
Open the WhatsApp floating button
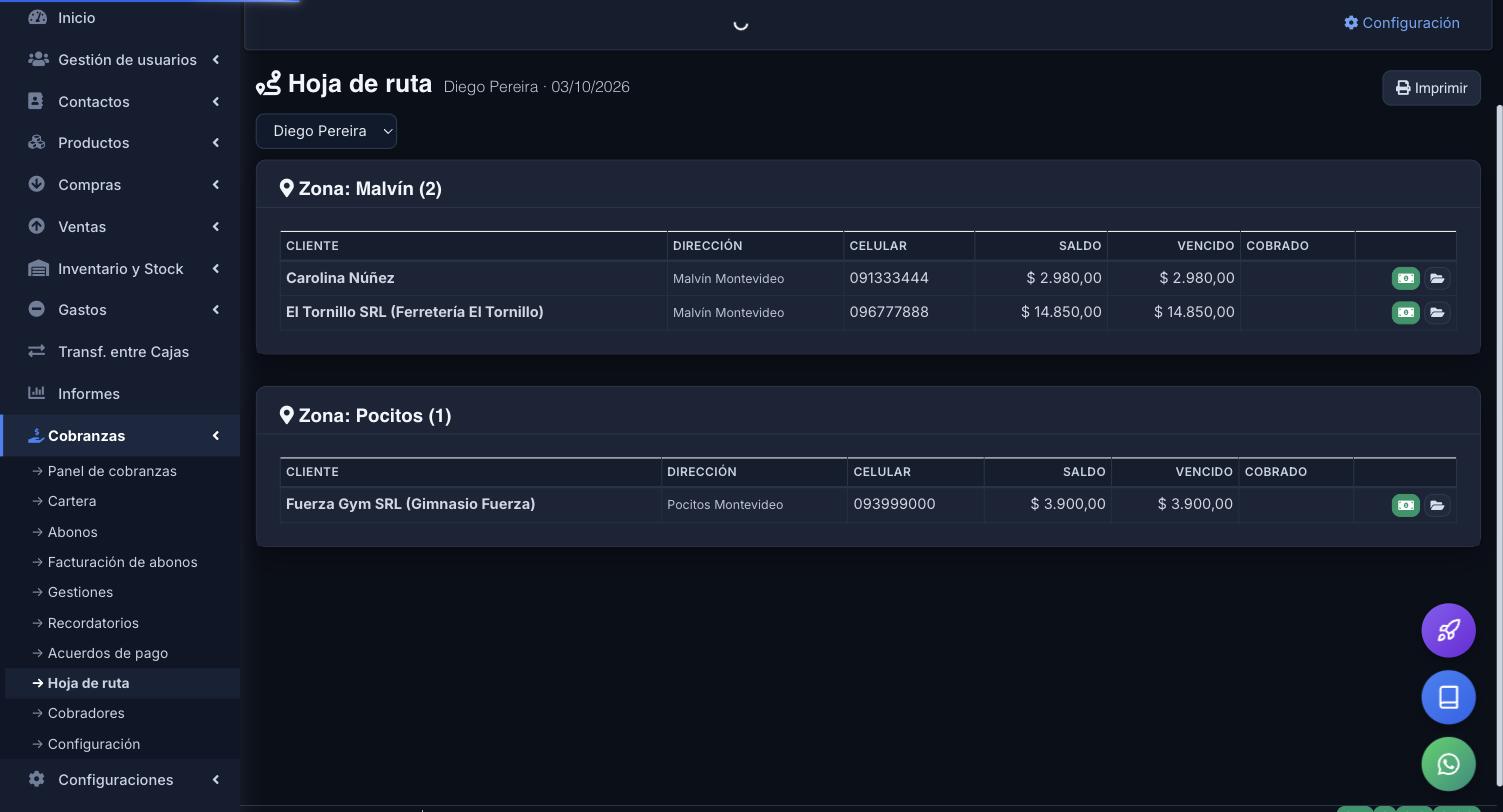coord(1448,764)
